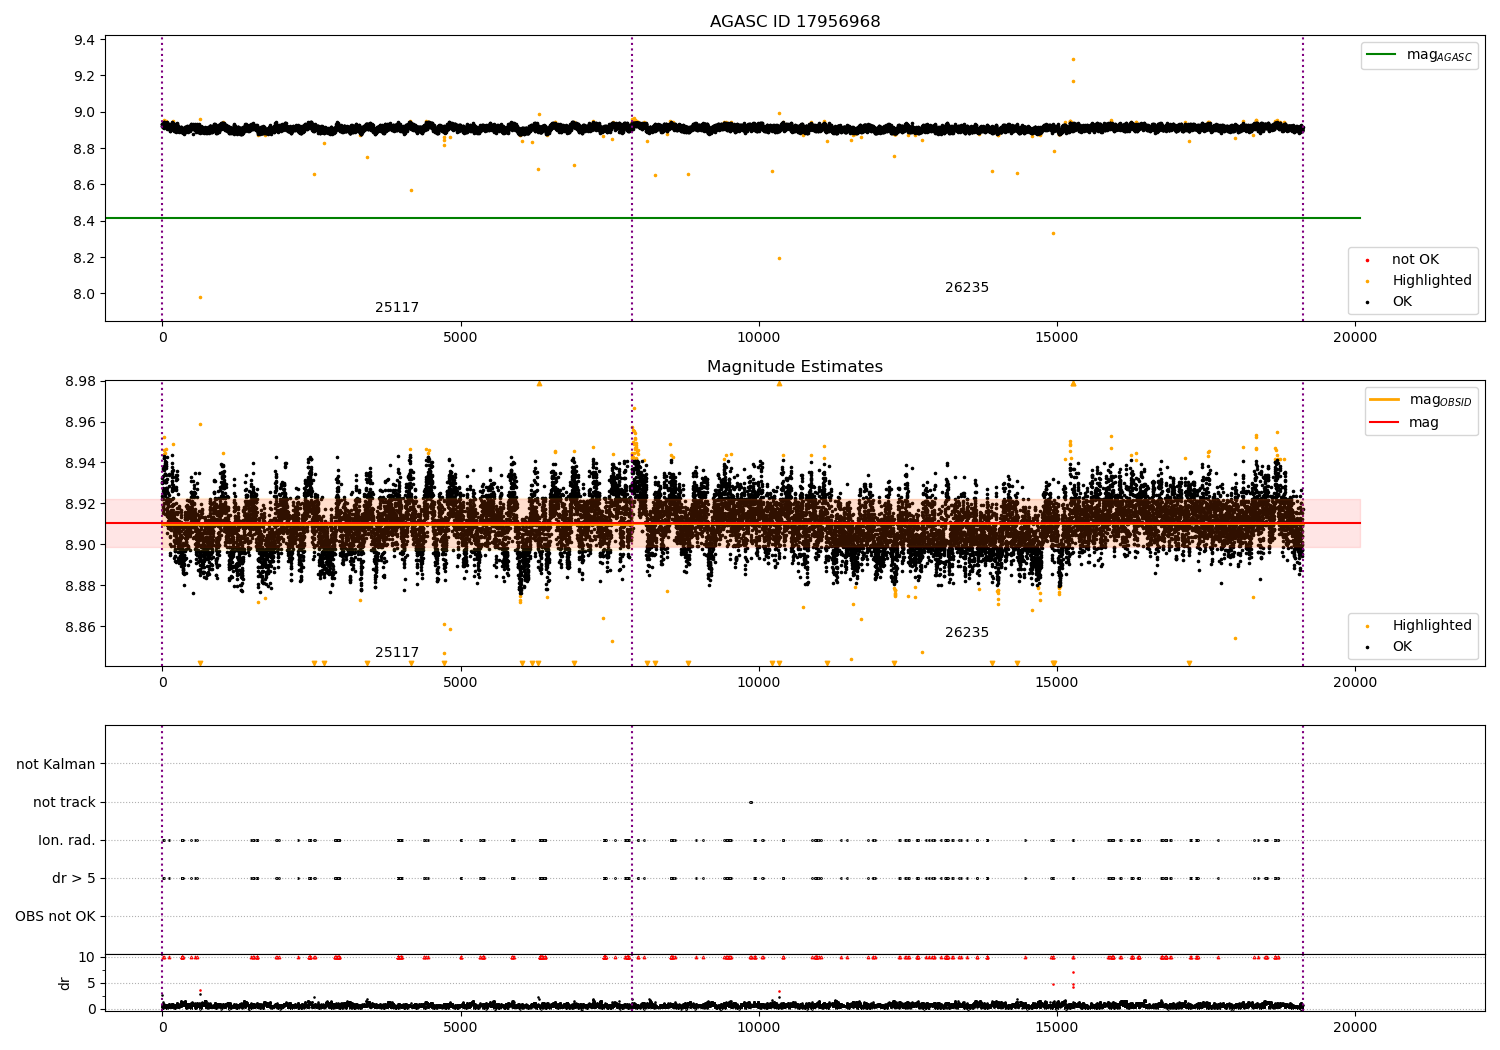Select 'Highlighted' in top plot legend

(x=1418, y=281)
